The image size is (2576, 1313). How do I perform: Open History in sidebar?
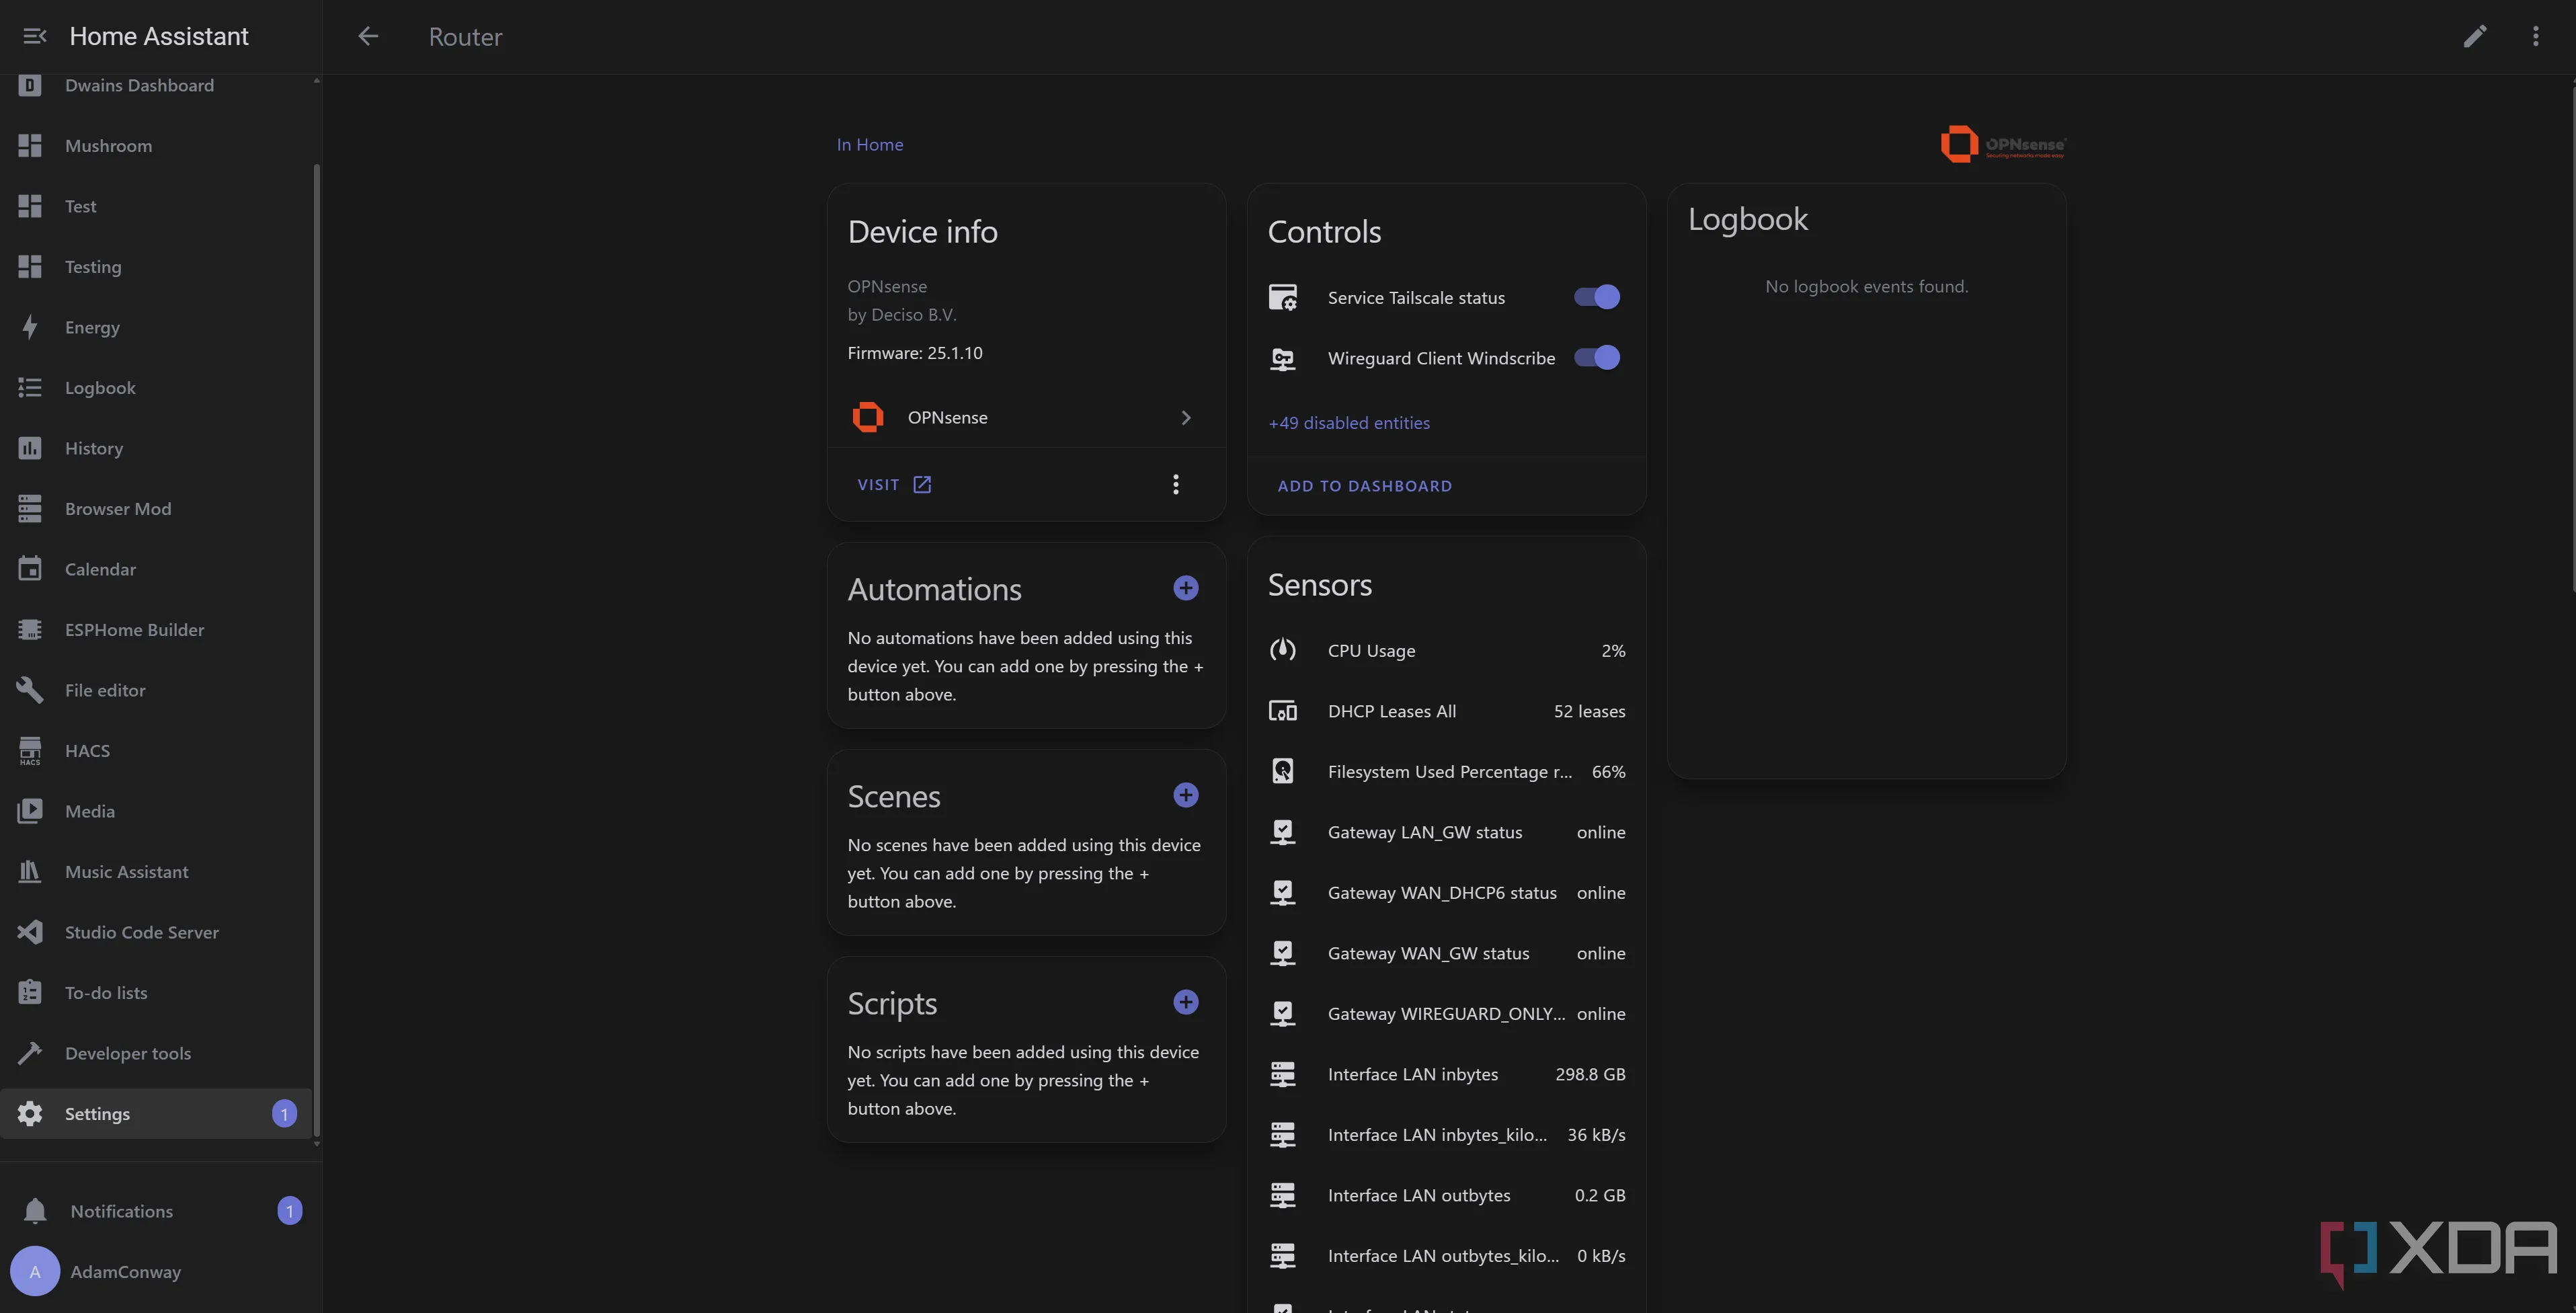[157, 448]
